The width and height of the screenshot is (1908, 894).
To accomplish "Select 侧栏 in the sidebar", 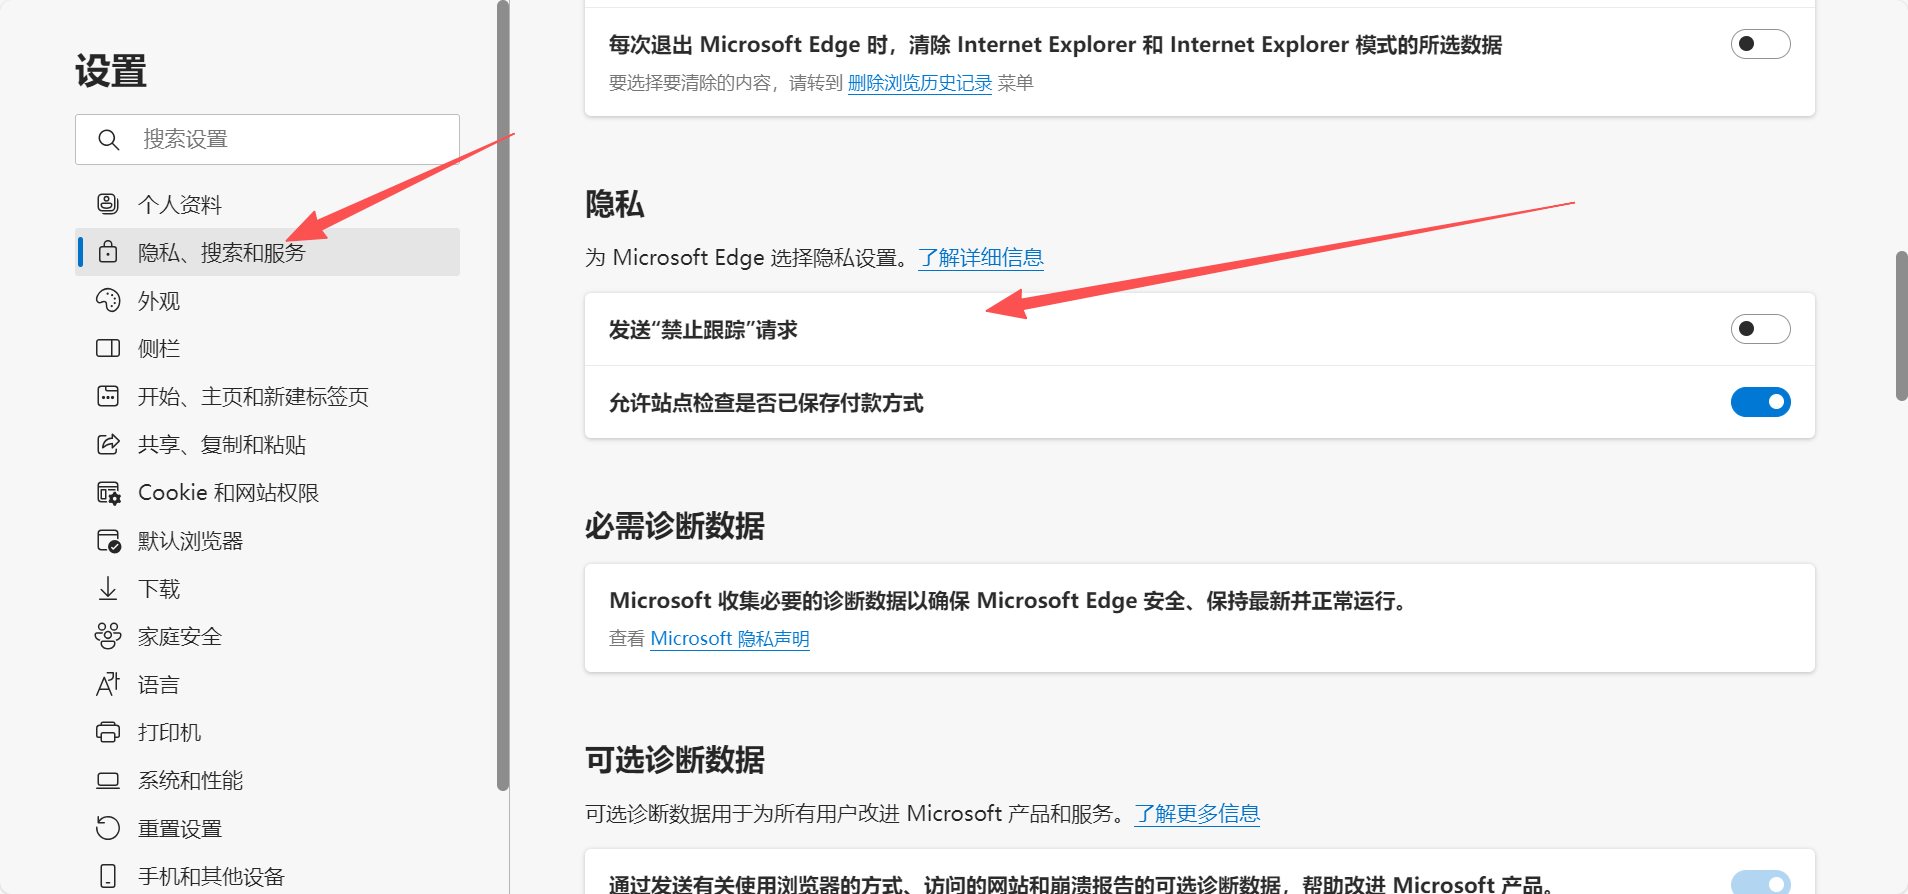I will 268,348.
